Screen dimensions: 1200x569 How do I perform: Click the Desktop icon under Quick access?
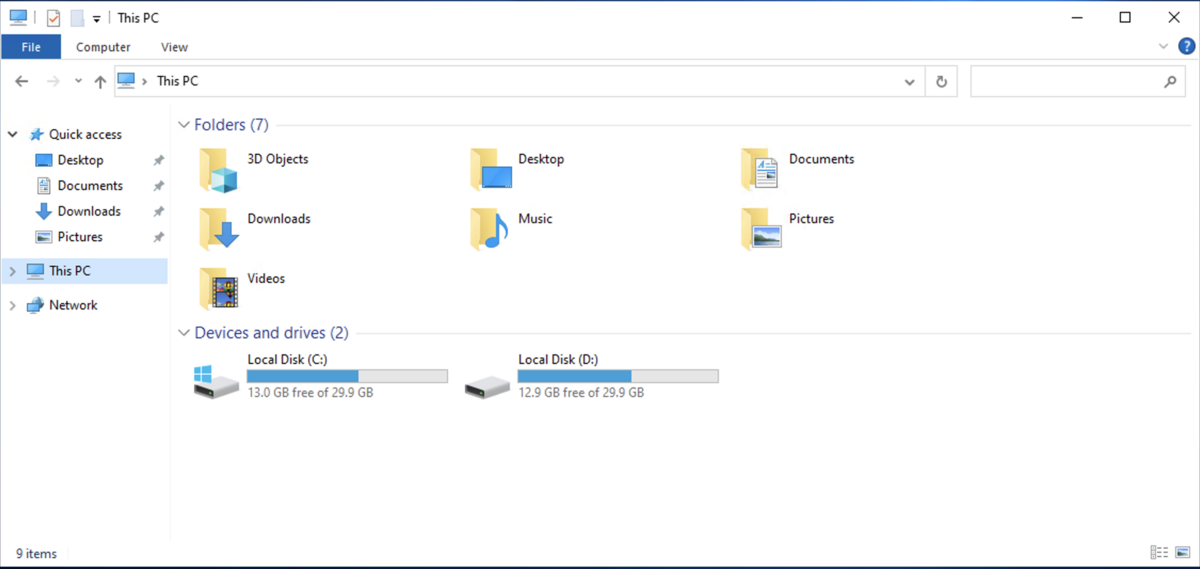click(x=43, y=160)
